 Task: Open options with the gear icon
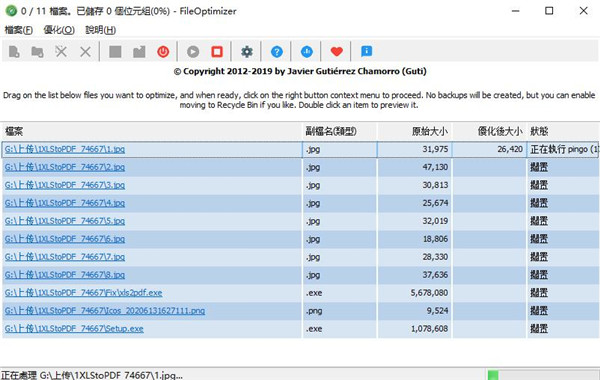[x=247, y=51]
